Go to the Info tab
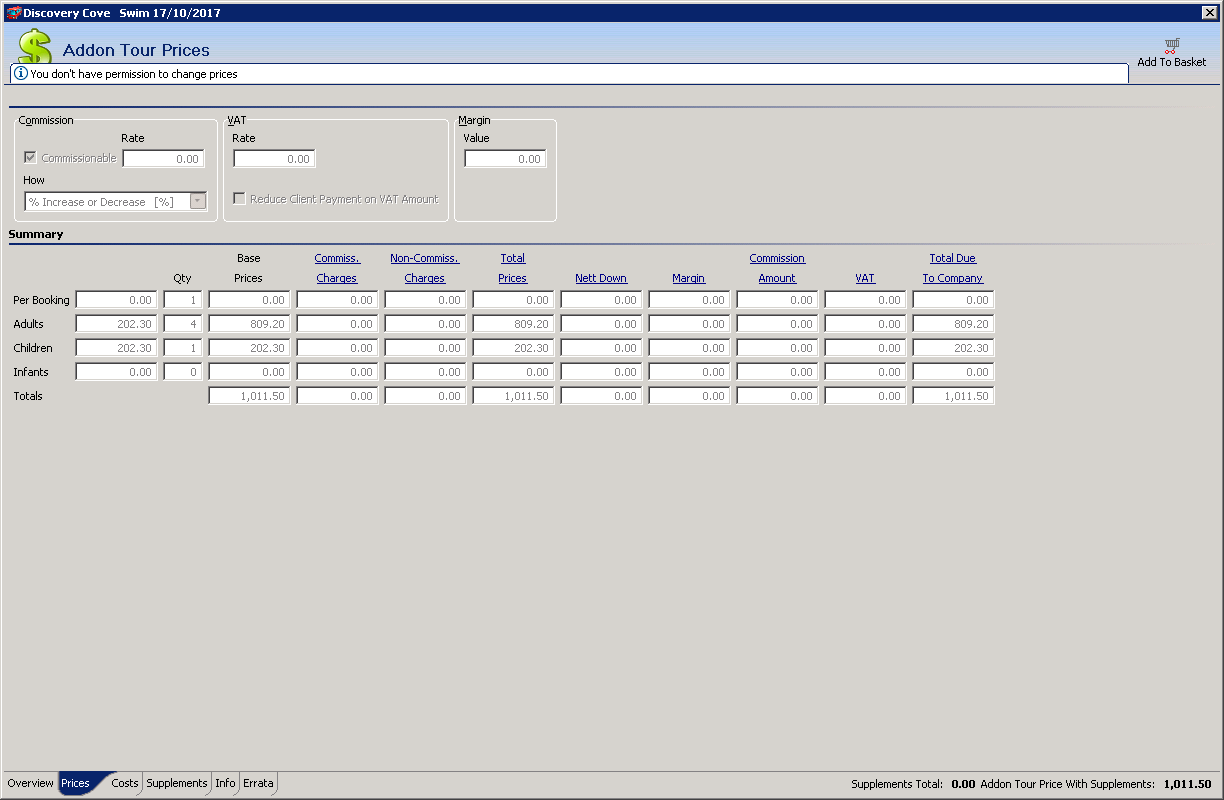 [x=226, y=783]
